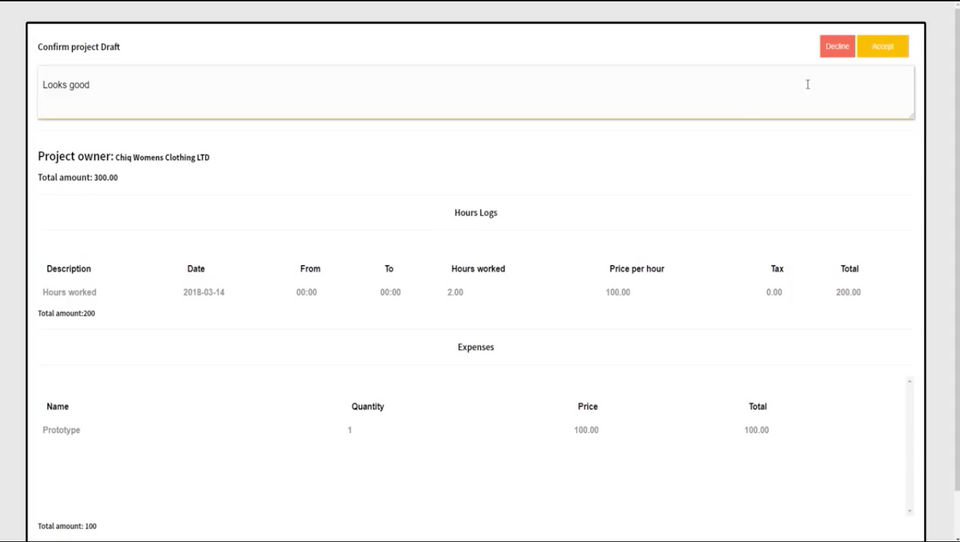Click the date cell '2018-03-14'
Viewport: 960px width, 542px height.
204,292
